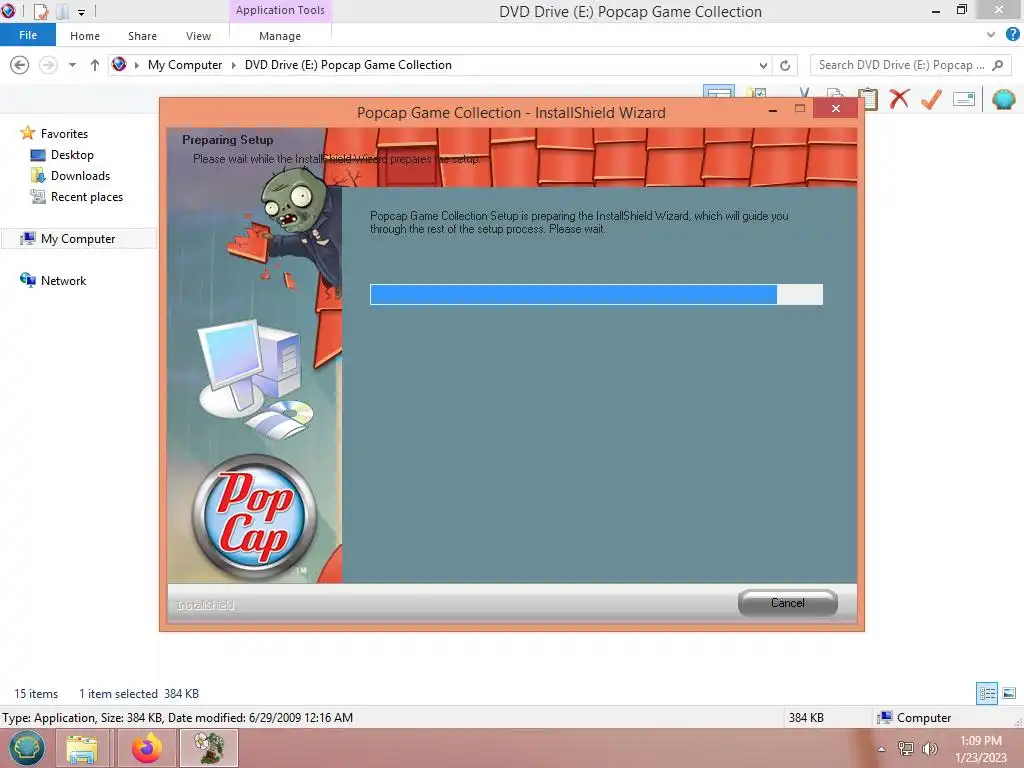Open the recent locations dropdown arrow

[x=72, y=65]
